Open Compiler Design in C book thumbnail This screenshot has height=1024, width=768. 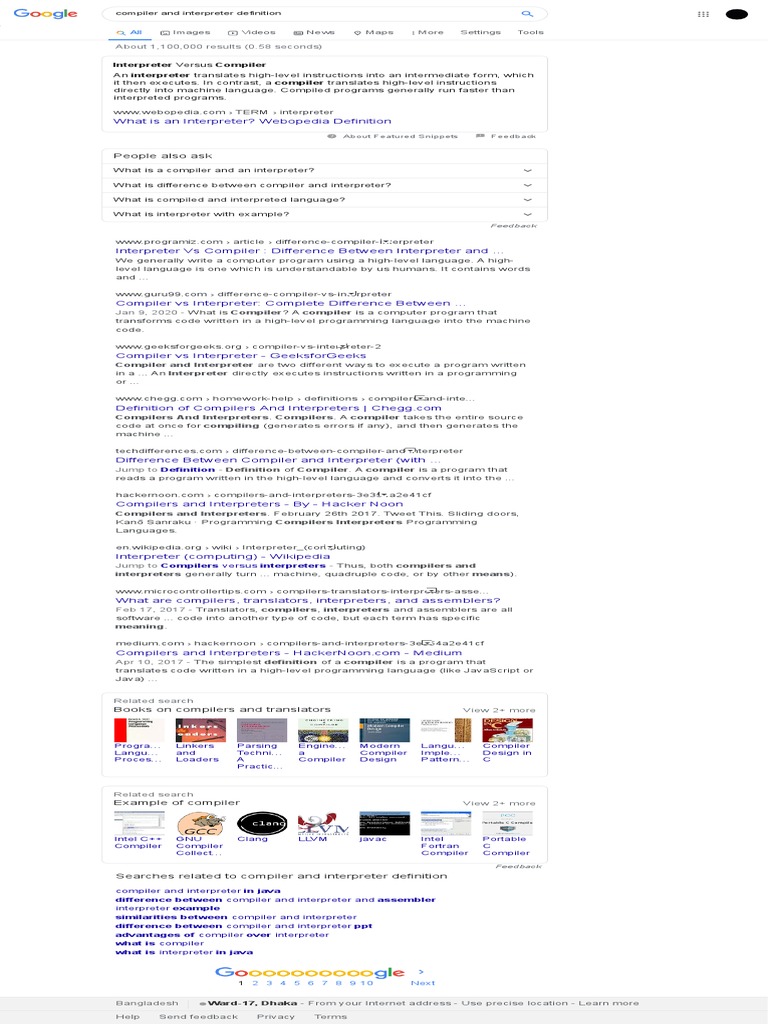[507, 730]
